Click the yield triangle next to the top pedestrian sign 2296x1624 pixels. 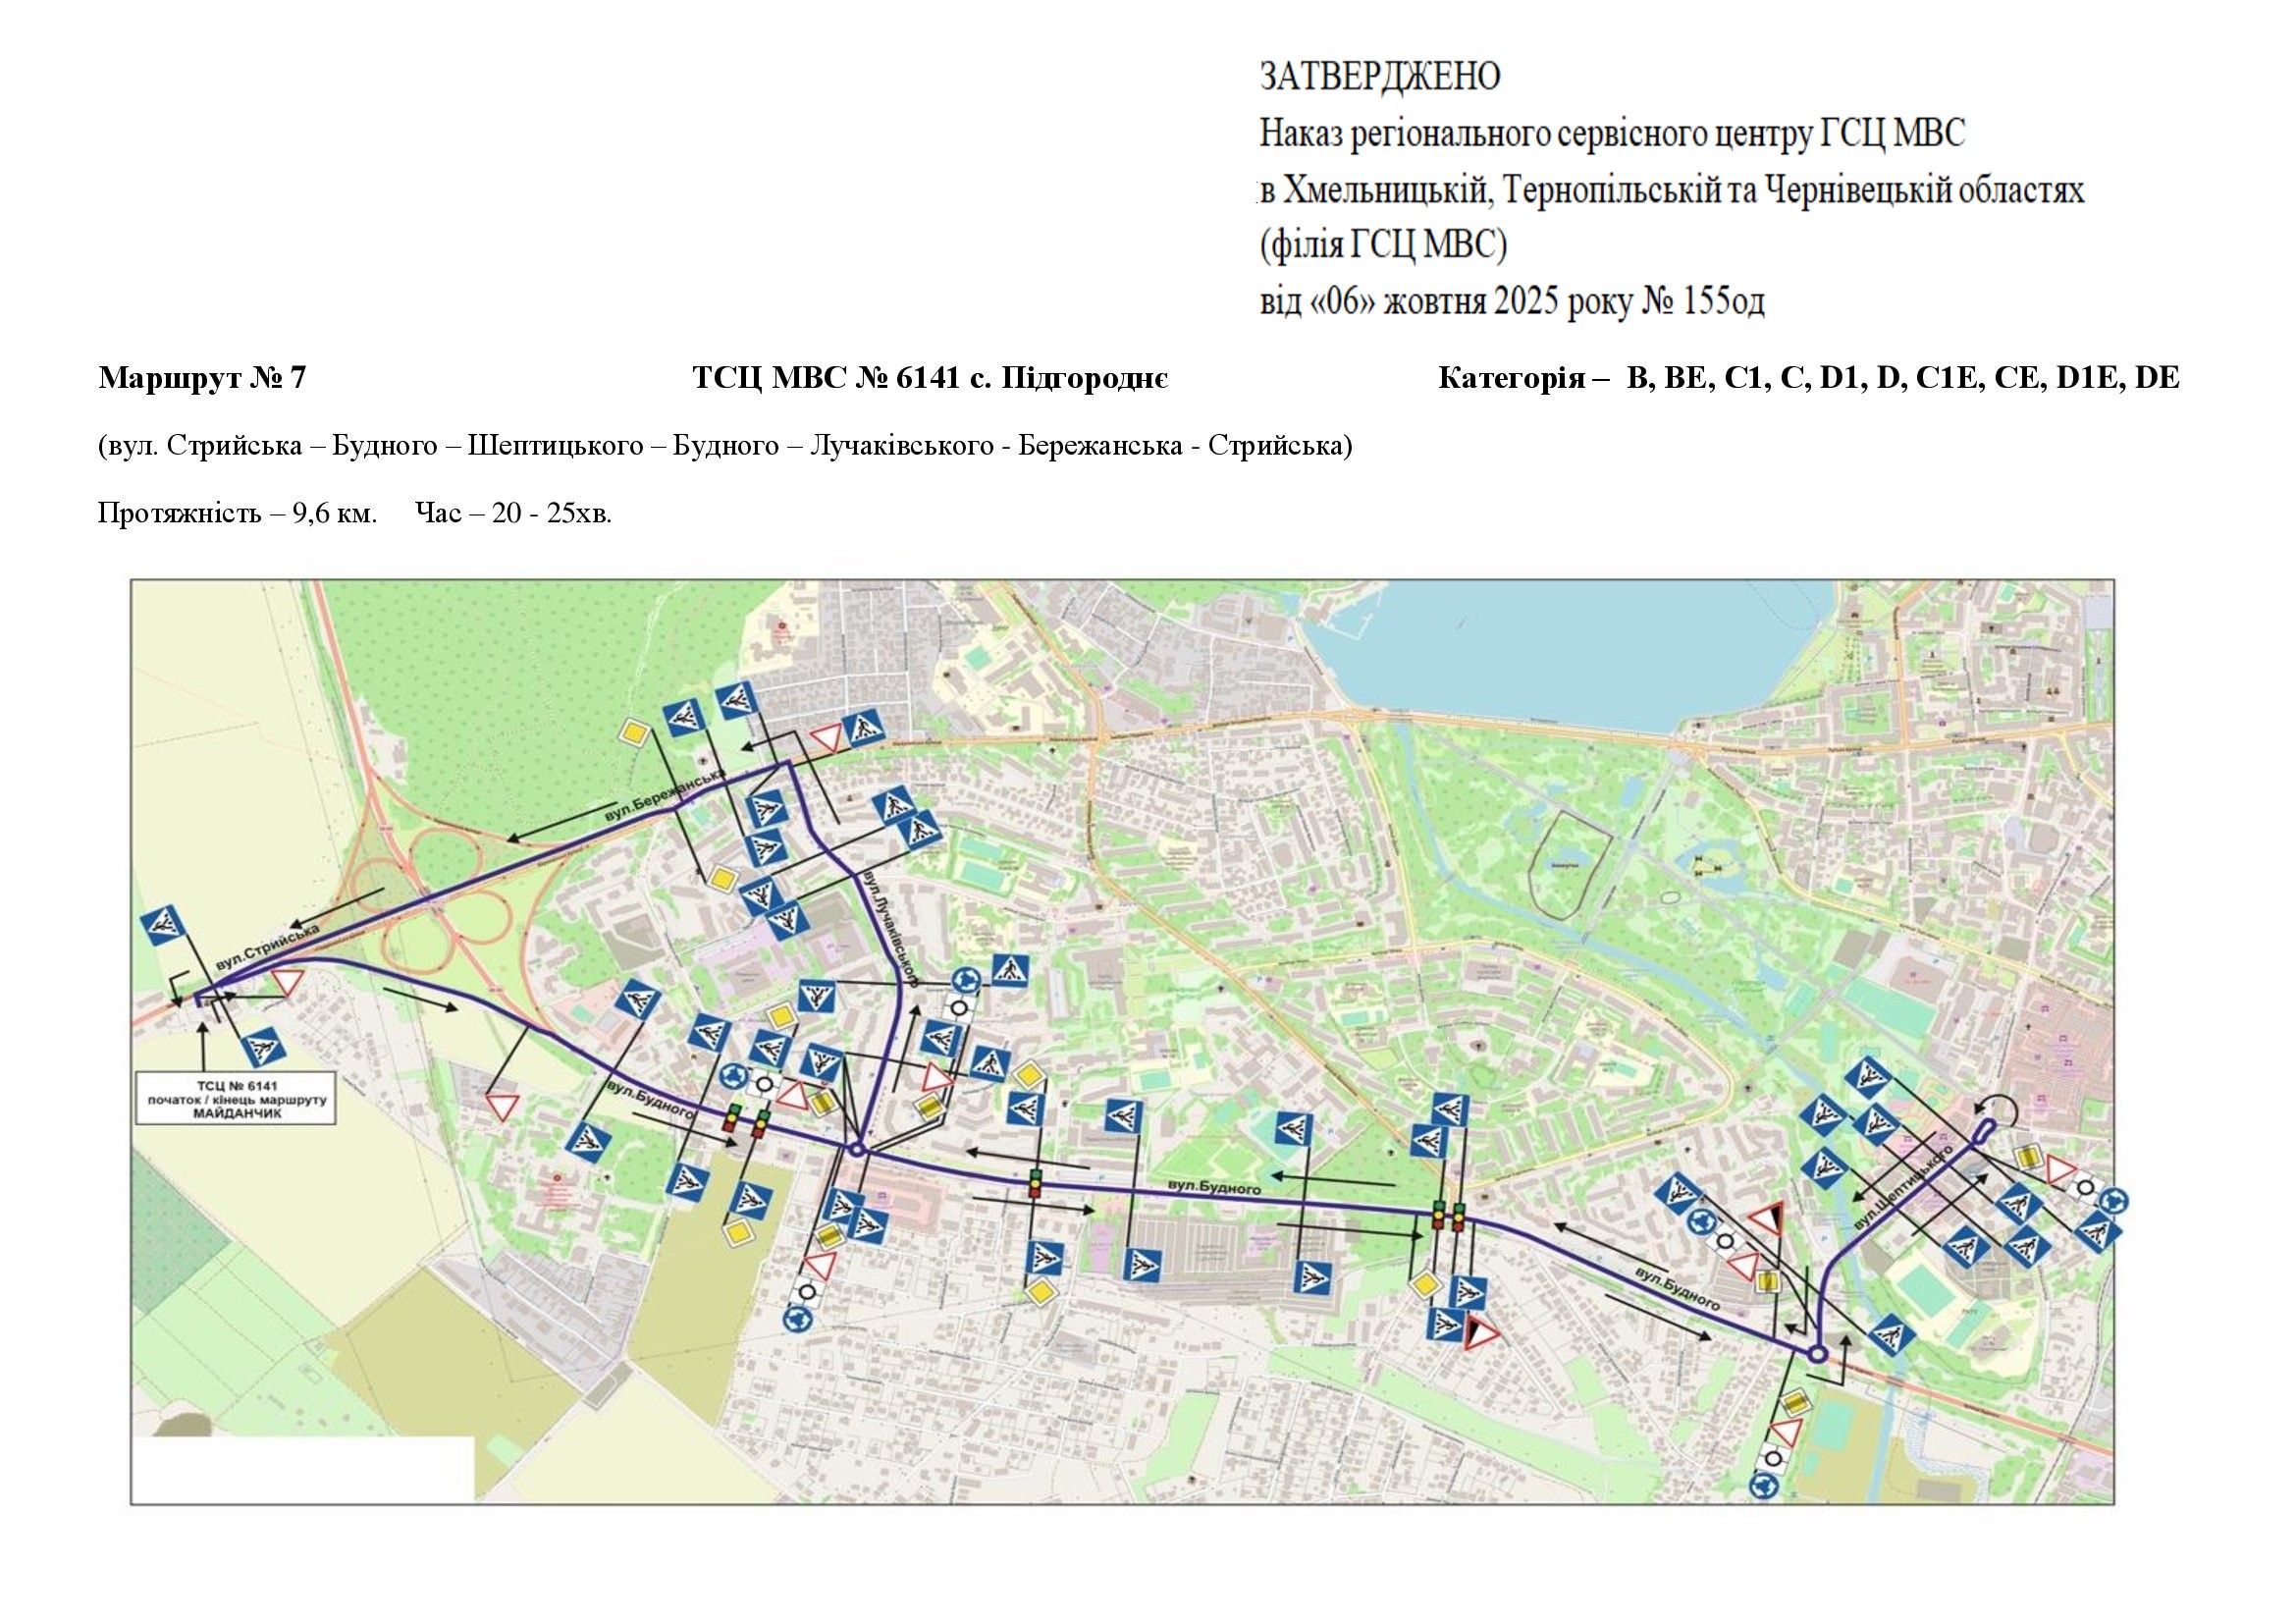point(826,739)
